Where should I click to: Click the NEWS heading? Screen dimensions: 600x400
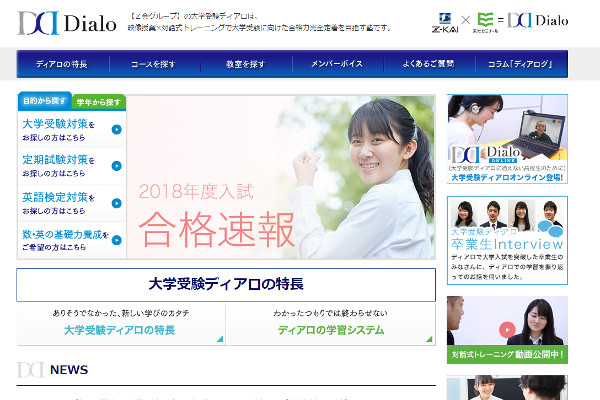(x=69, y=370)
